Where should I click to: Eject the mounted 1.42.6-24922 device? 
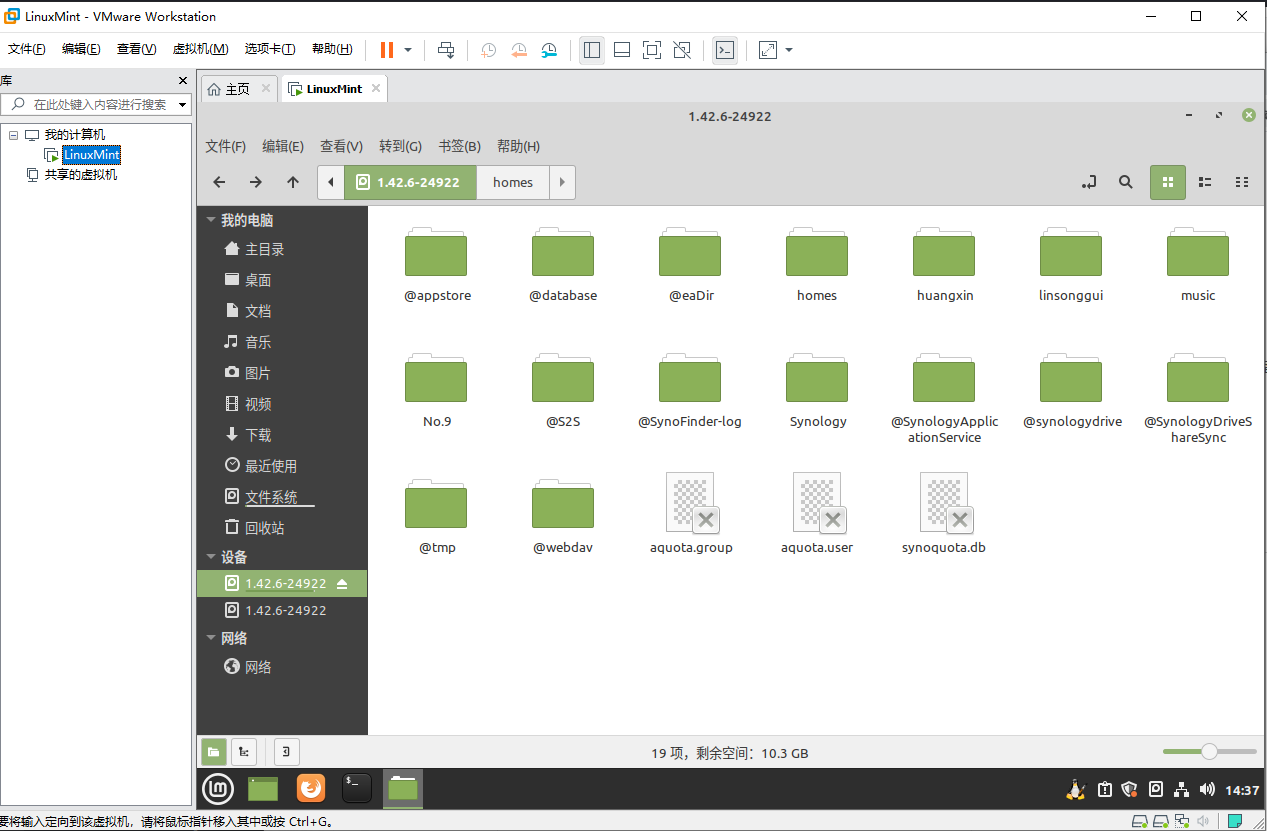342,583
